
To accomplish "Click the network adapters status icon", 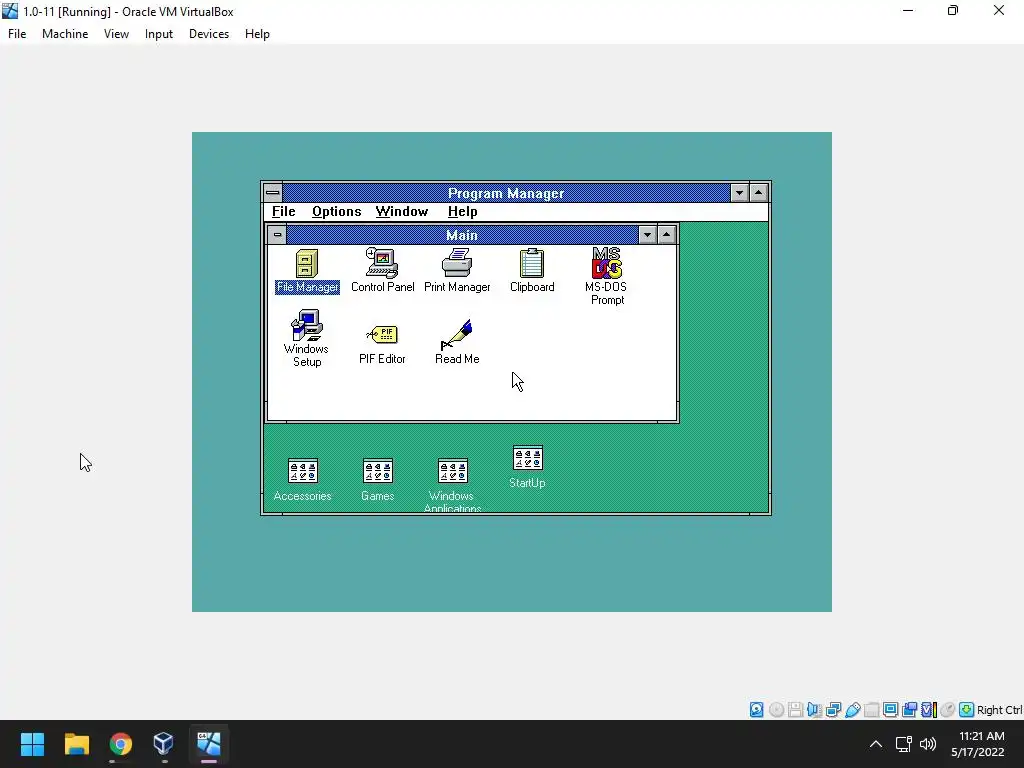I will point(833,710).
